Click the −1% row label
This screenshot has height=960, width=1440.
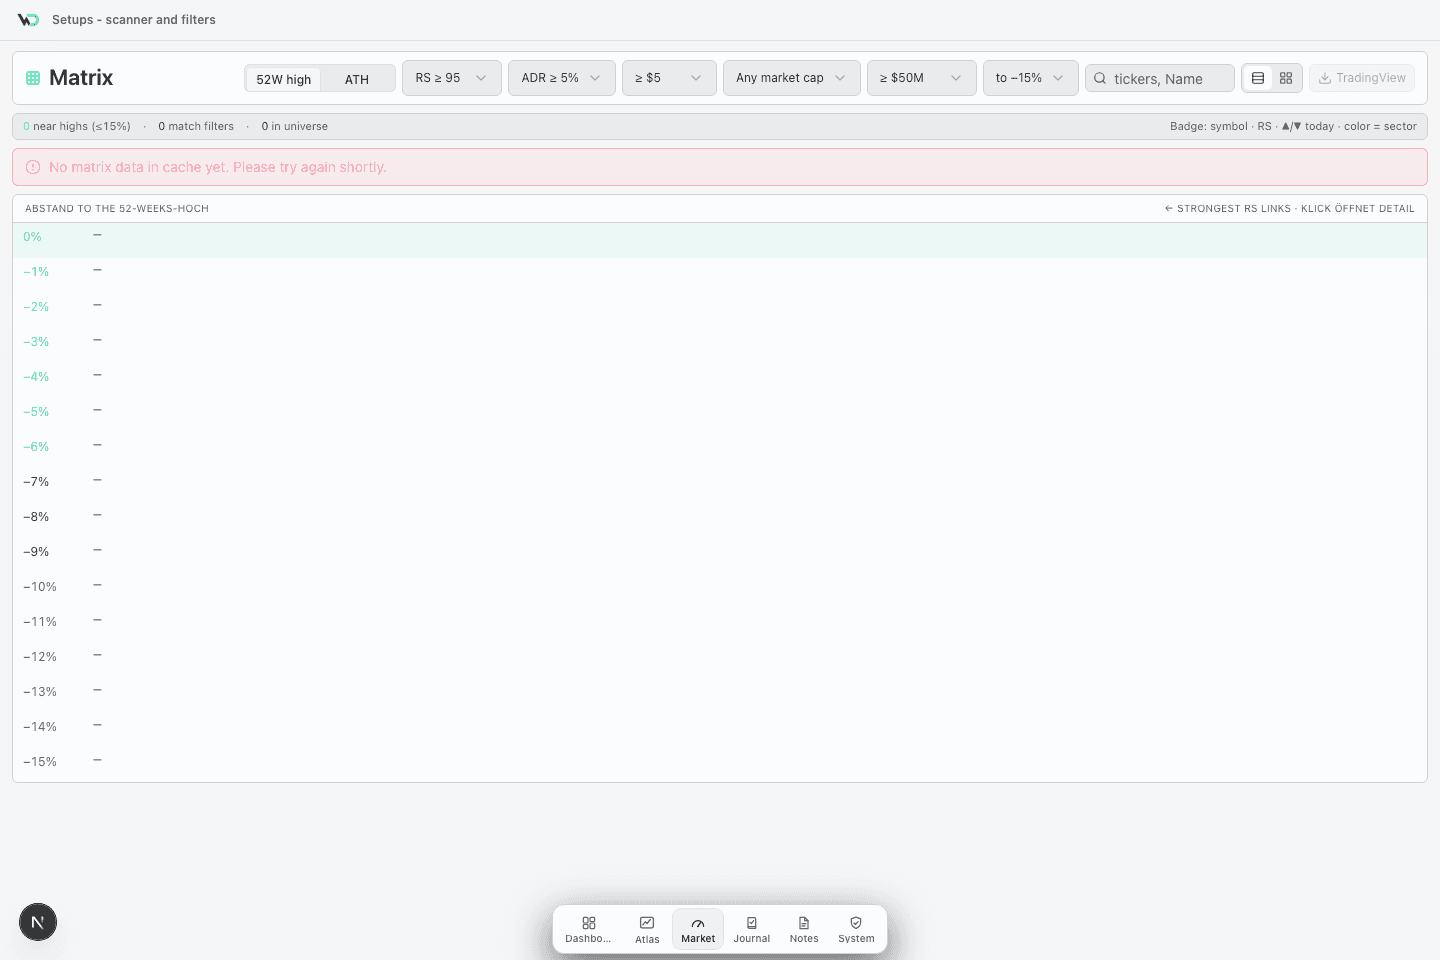(36, 272)
